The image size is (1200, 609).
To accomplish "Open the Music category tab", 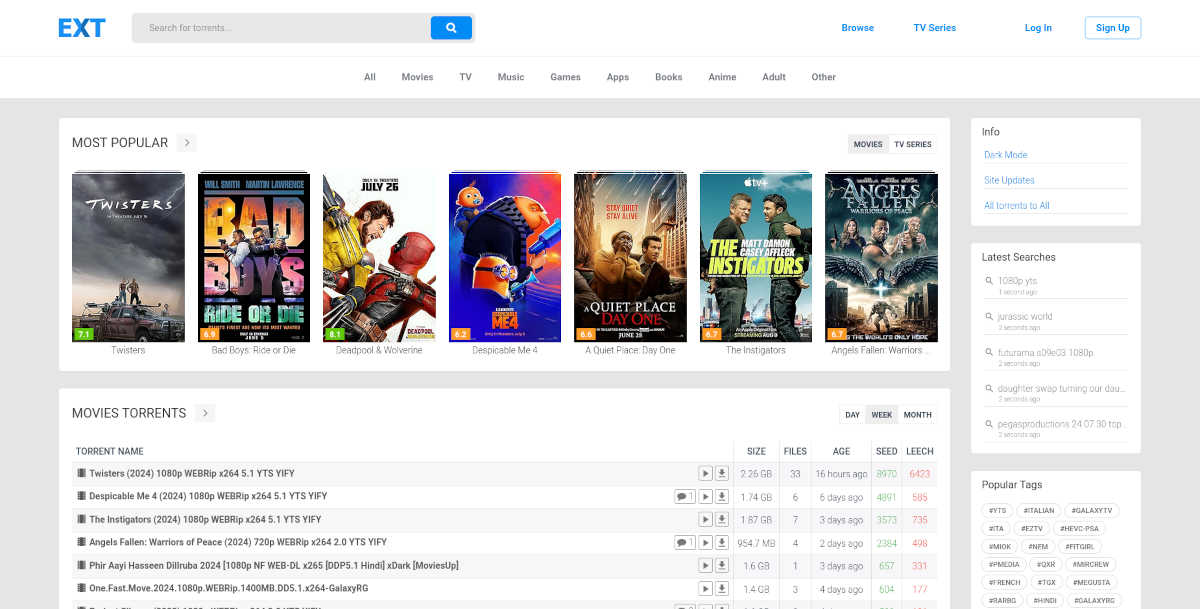I will click(511, 77).
